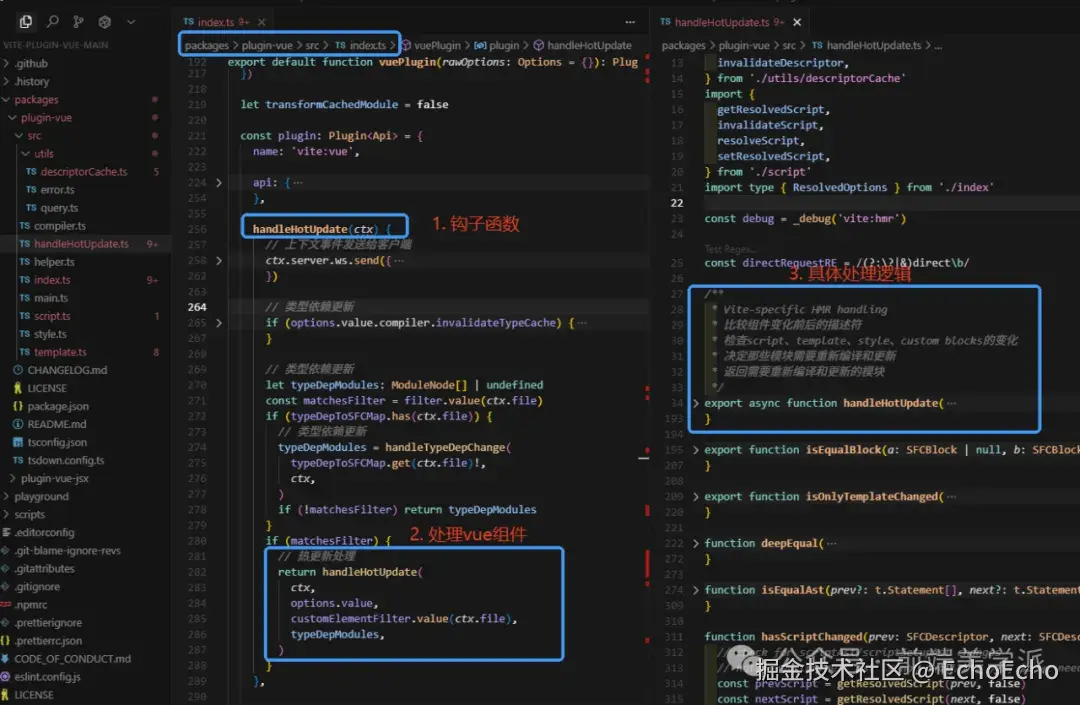Open main.ts in the explorer

pos(51,297)
